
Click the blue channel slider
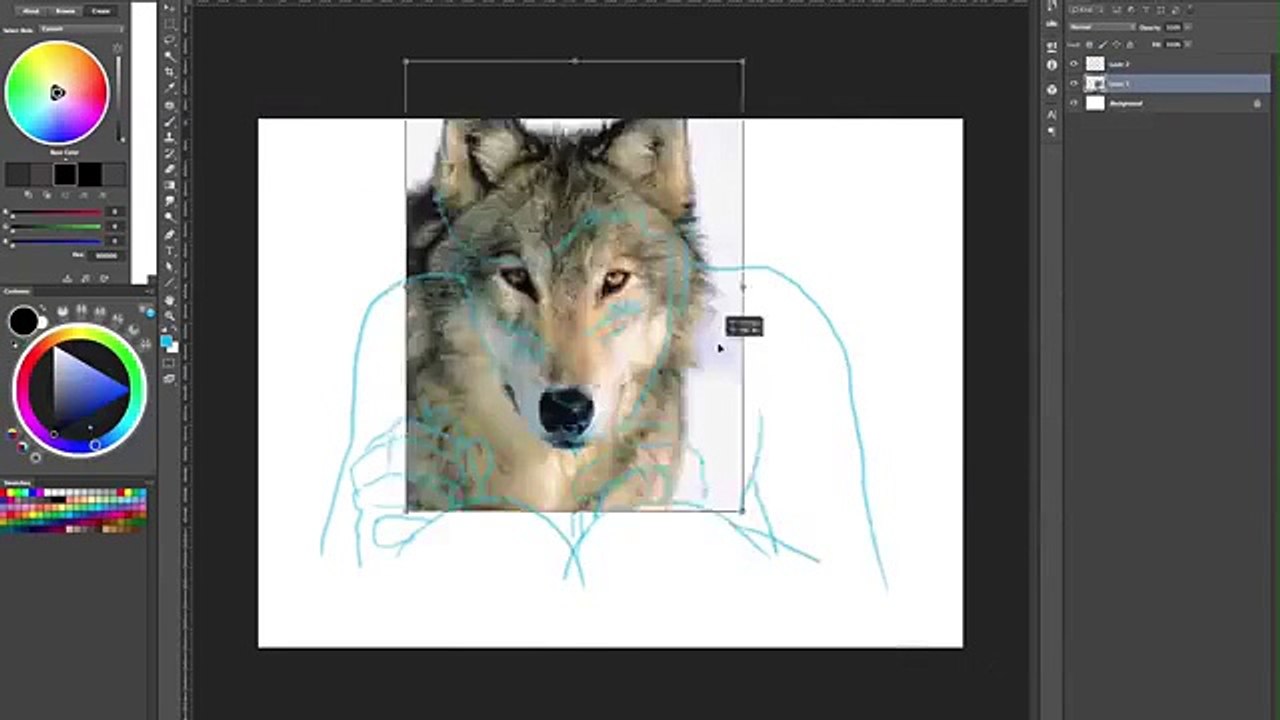coord(56,241)
